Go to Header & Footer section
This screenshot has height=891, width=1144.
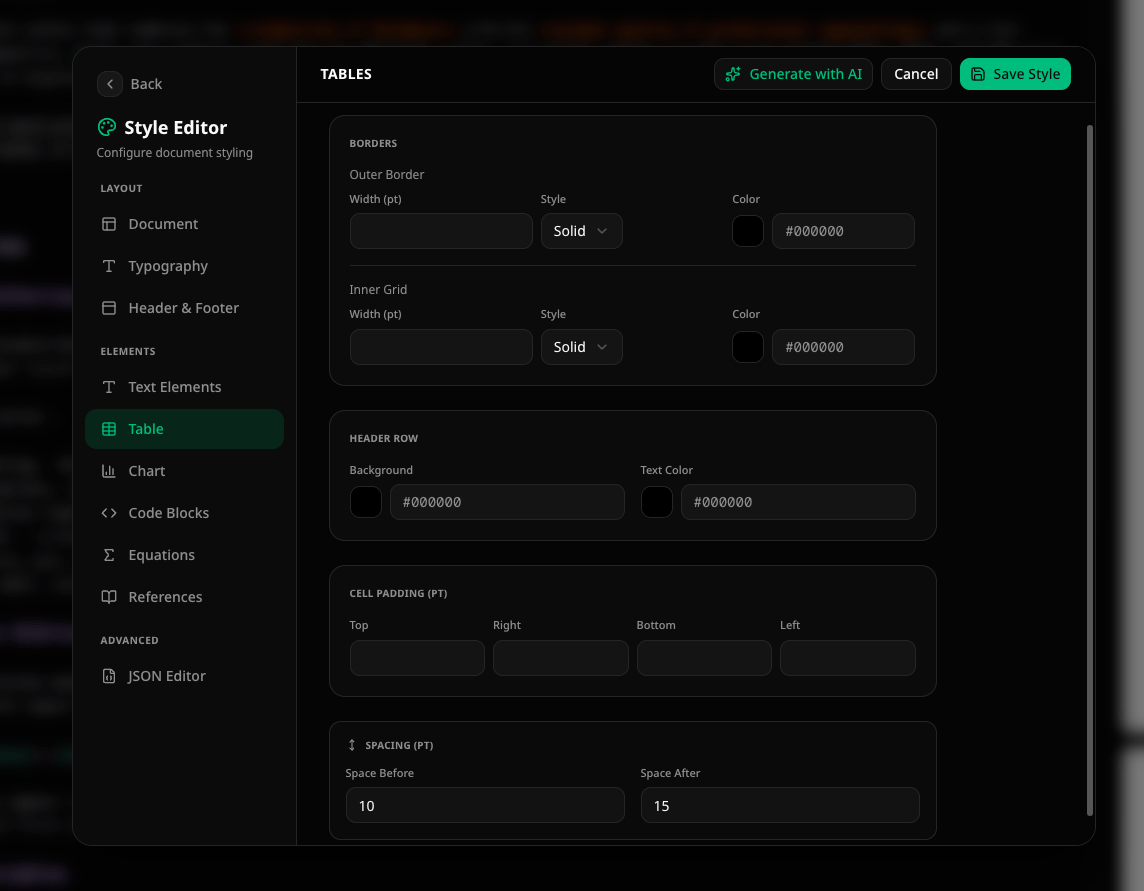point(185,308)
